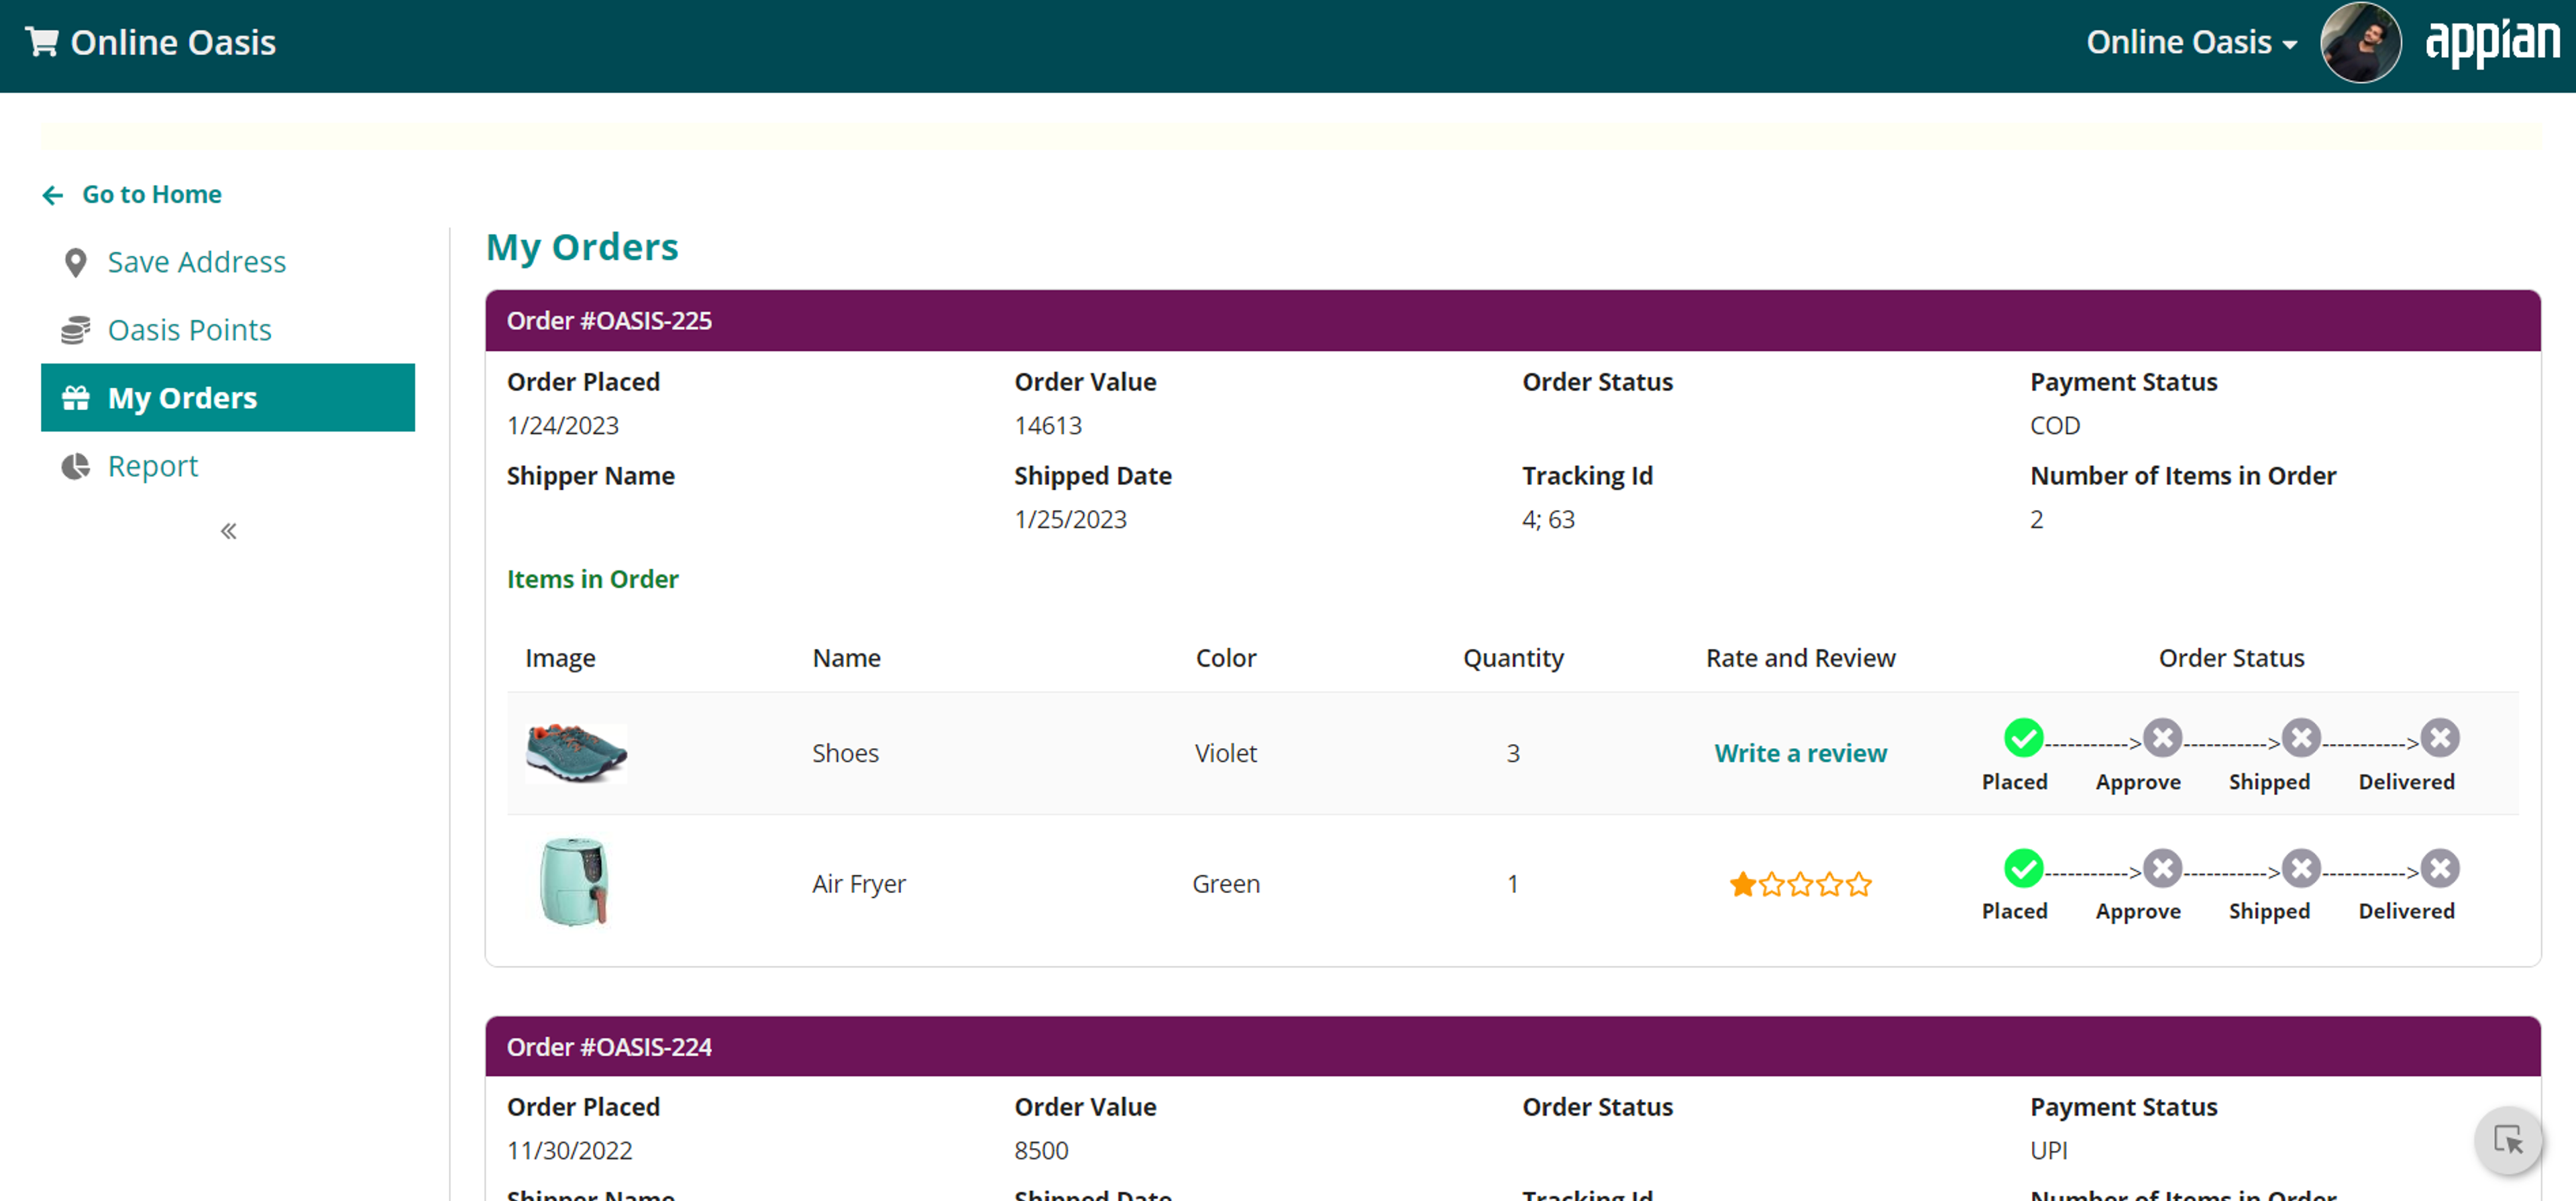Click the Image column header

tap(560, 658)
